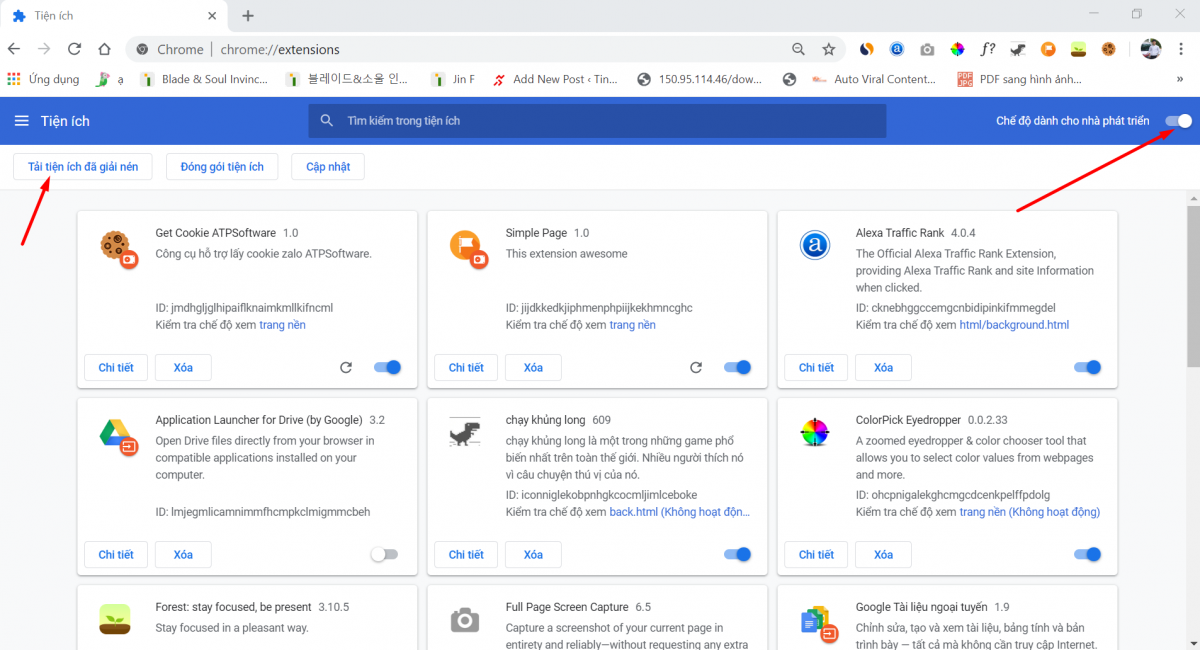This screenshot has width=1200, height=650.
Task: Remove Simple Page with its Xóa button
Action: coord(533,368)
